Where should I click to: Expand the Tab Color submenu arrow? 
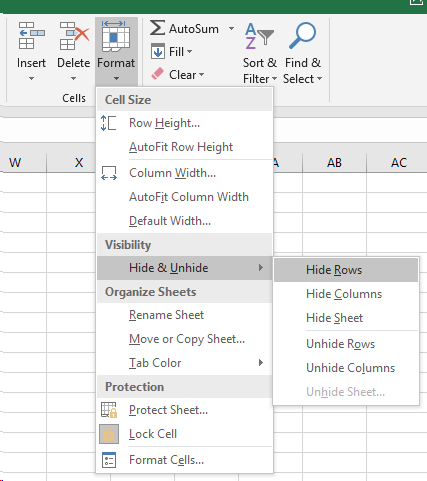click(261, 362)
